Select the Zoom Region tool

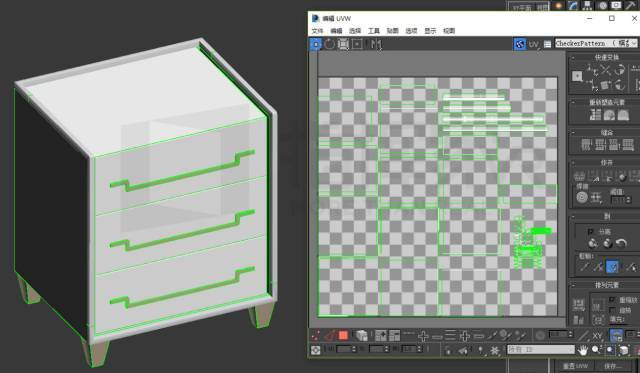coord(610,350)
